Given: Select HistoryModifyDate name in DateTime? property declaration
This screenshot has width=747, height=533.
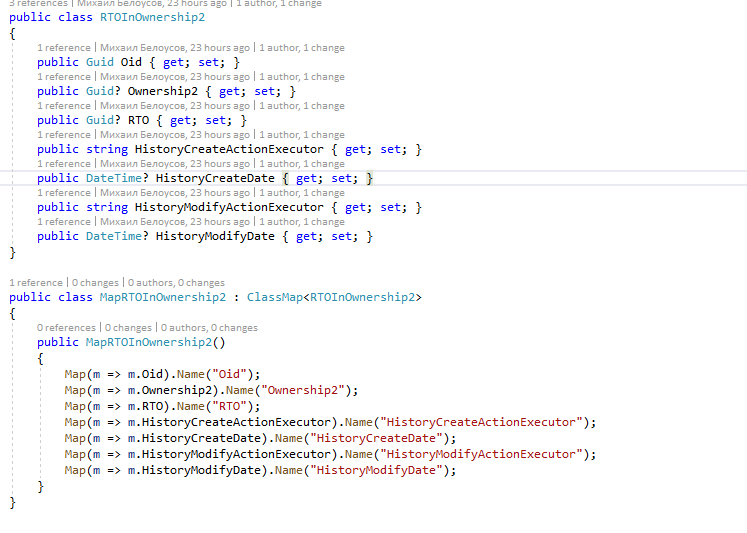Looking at the screenshot, I should 215,237.
